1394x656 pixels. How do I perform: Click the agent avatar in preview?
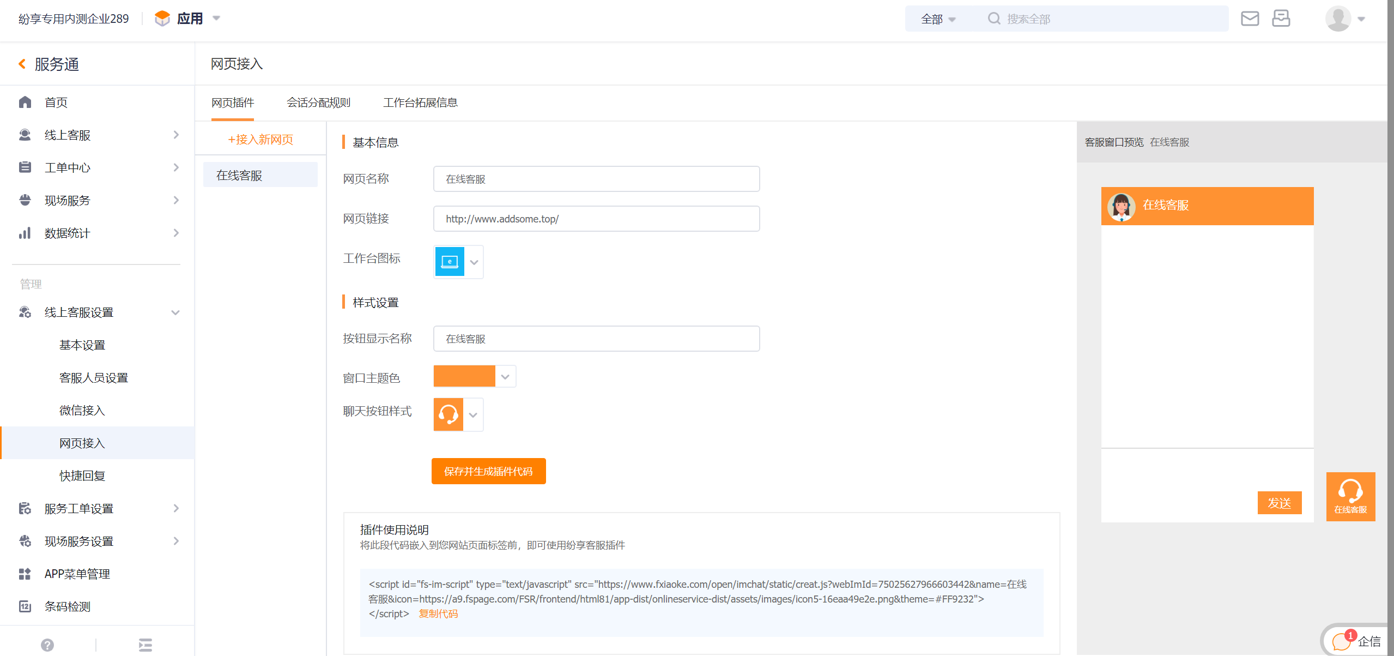click(1121, 206)
